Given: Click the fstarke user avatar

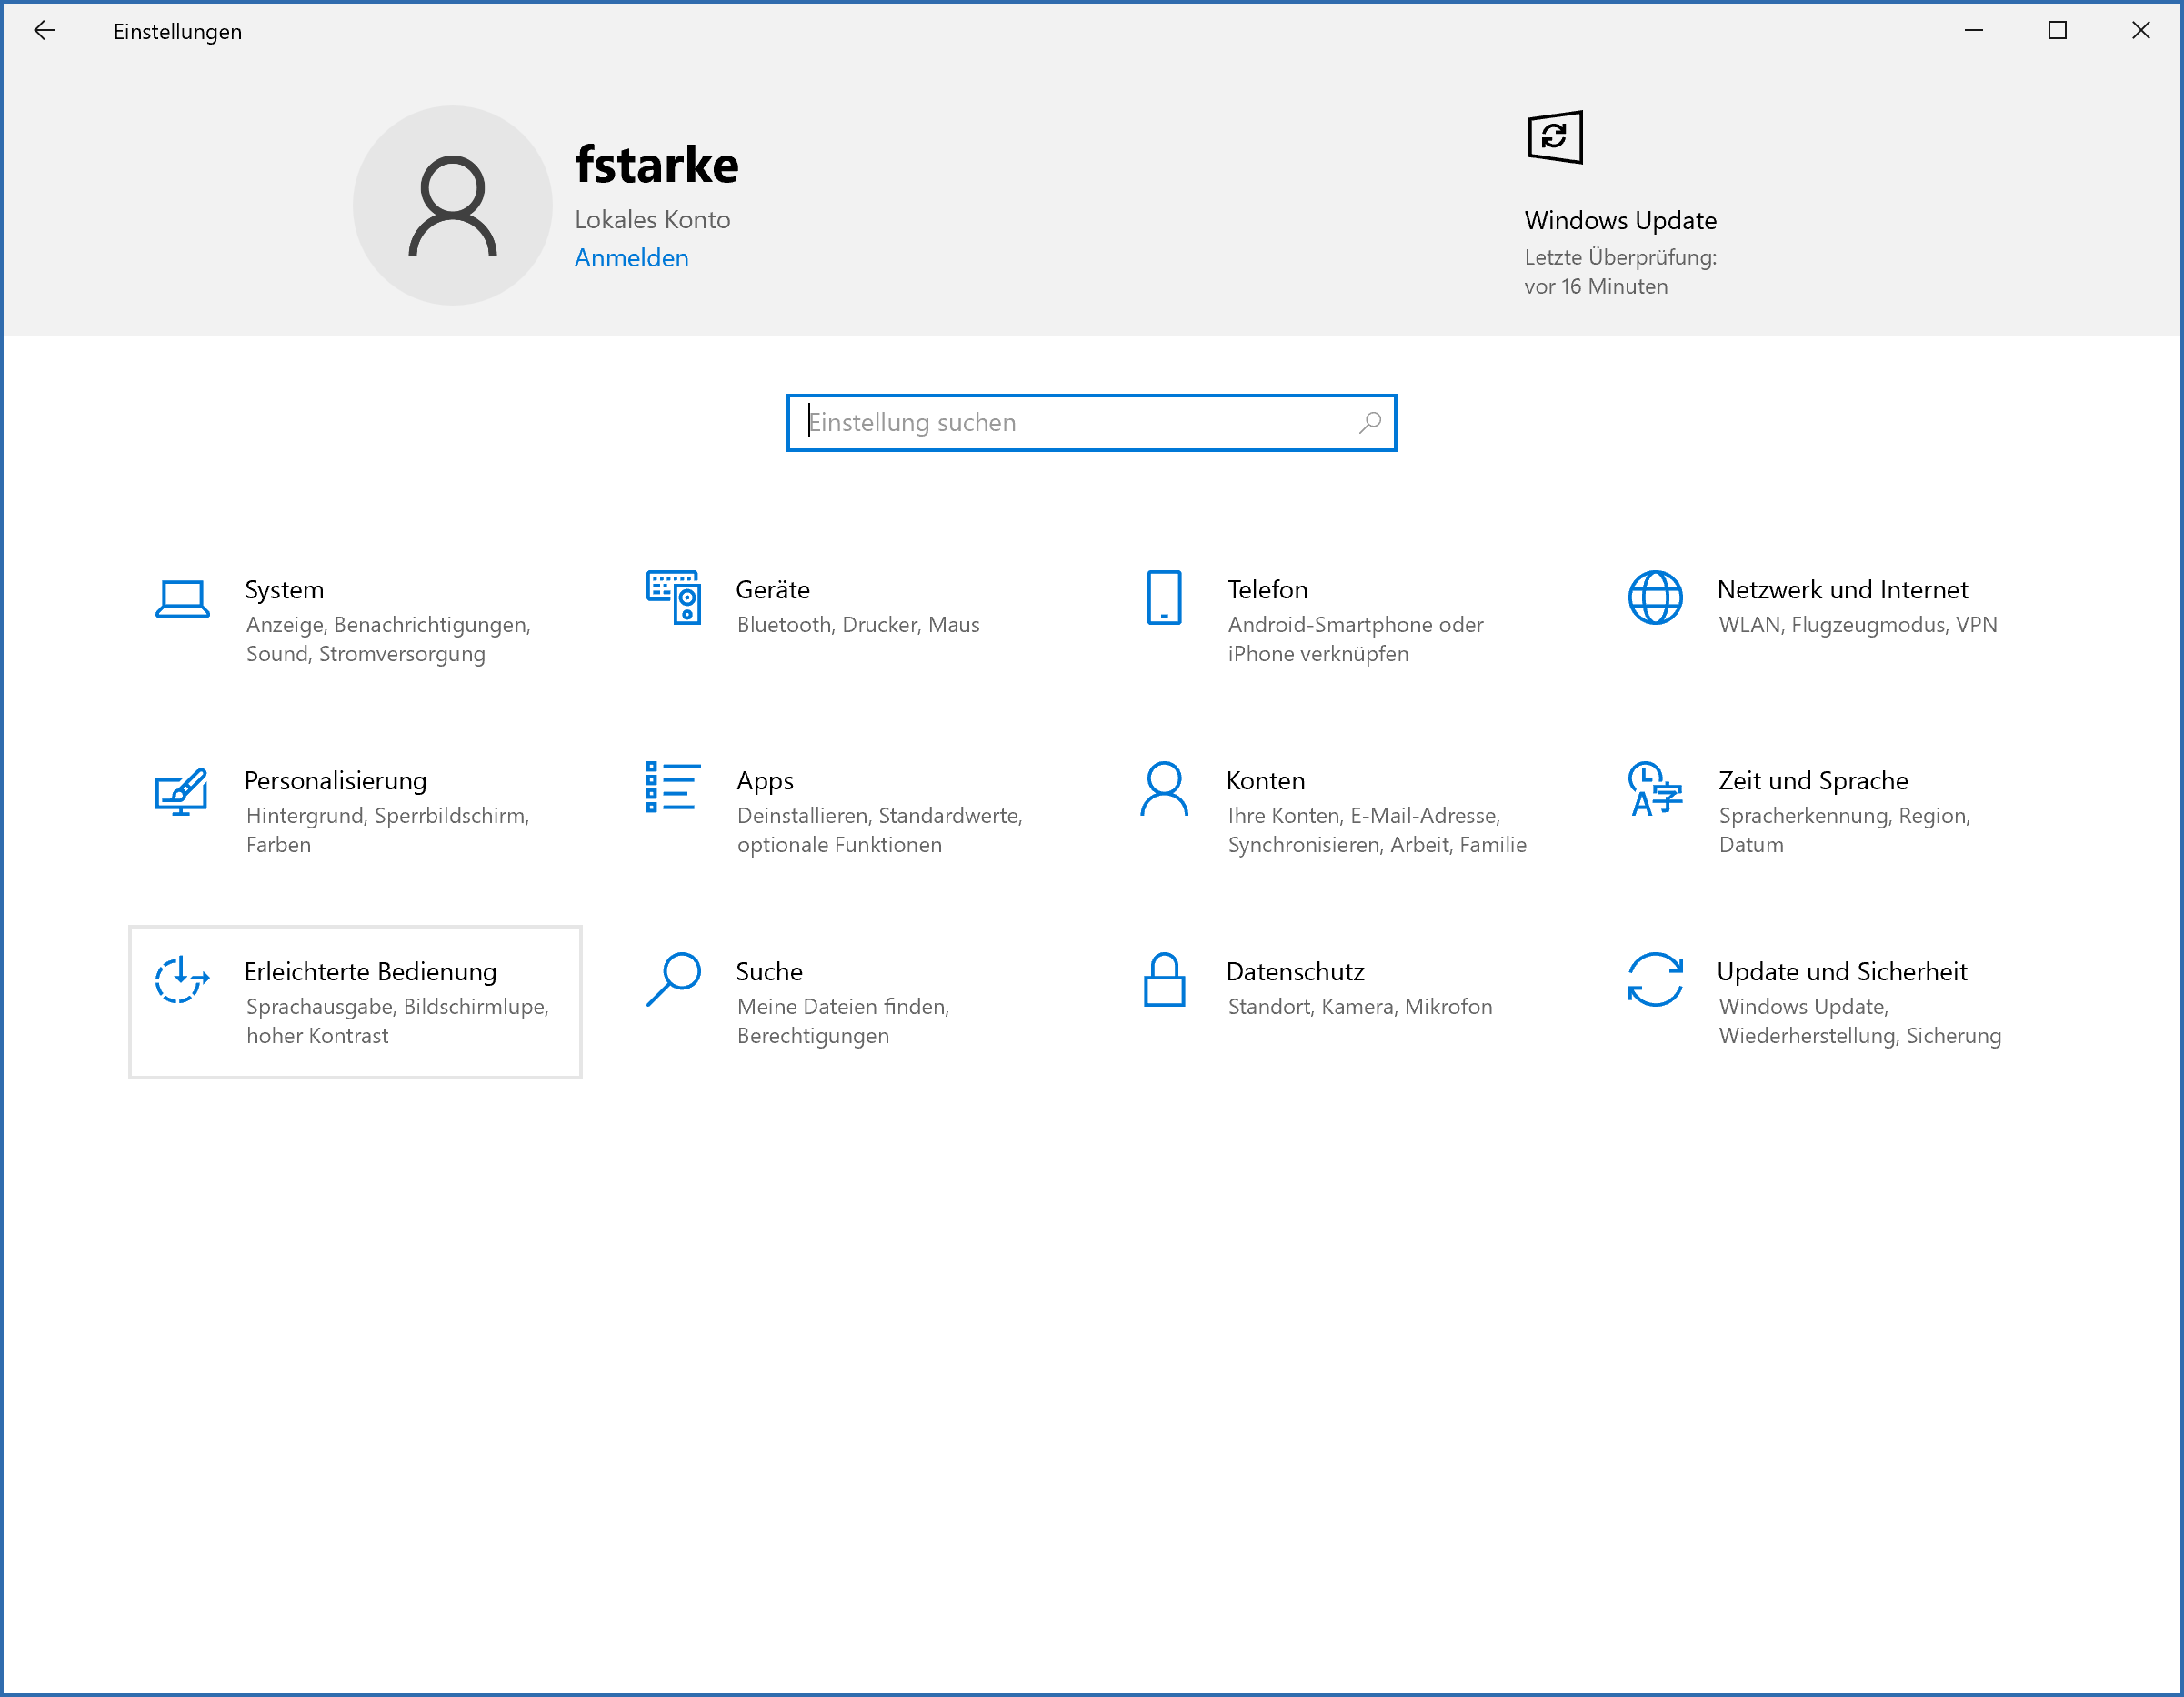Looking at the screenshot, I should (452, 205).
